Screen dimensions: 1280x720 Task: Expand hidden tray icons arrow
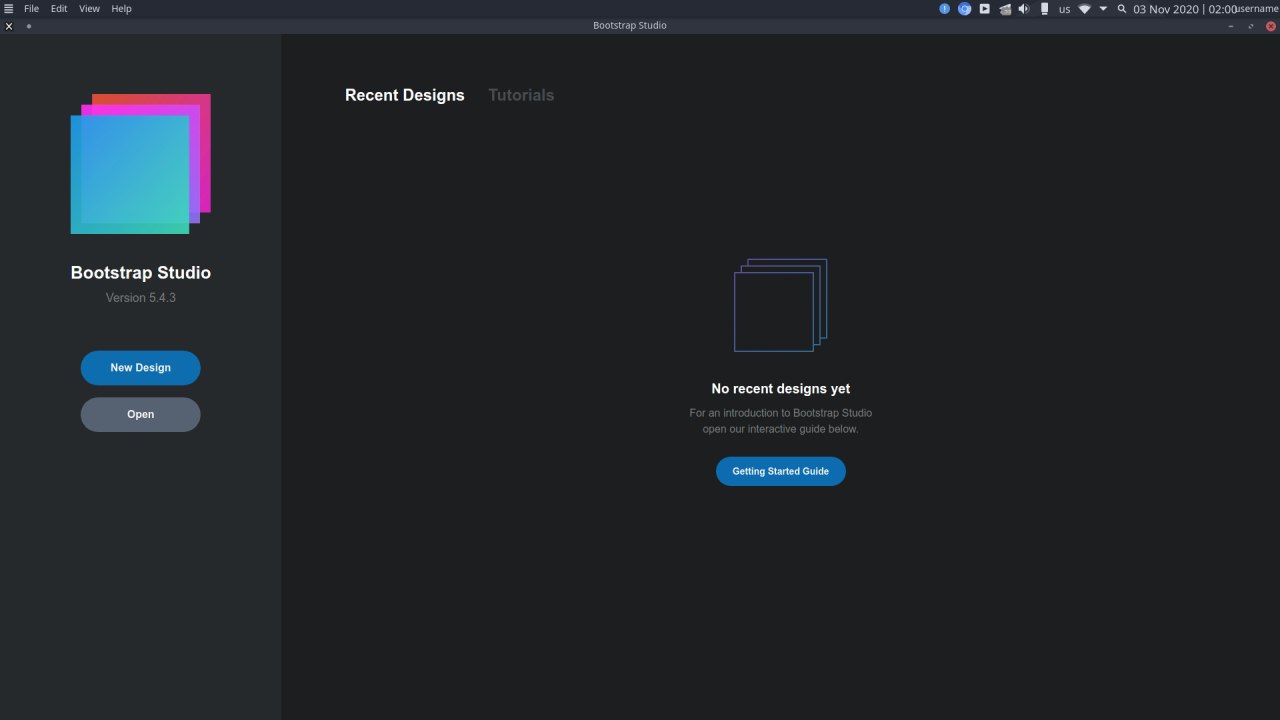[1104, 8]
